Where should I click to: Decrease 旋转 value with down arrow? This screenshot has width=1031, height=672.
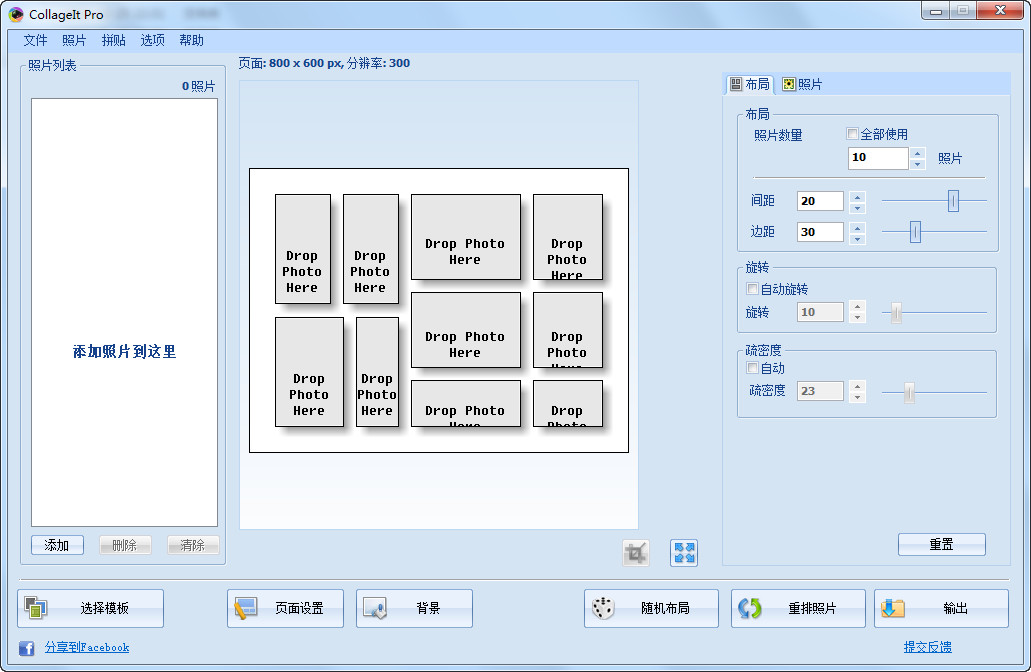click(857, 318)
